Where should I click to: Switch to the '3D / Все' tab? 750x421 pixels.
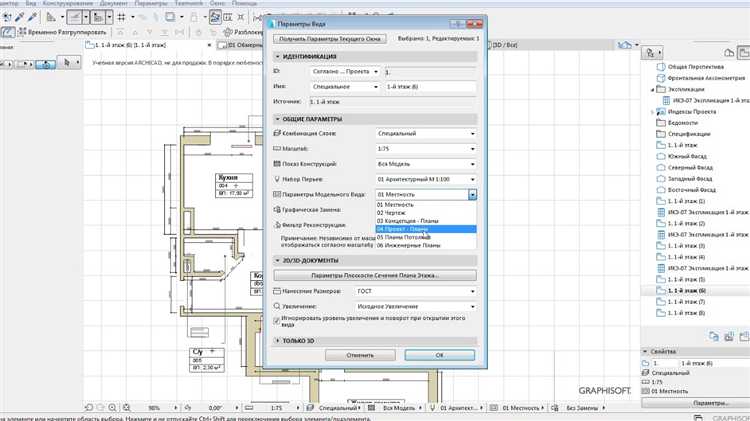click(504, 45)
